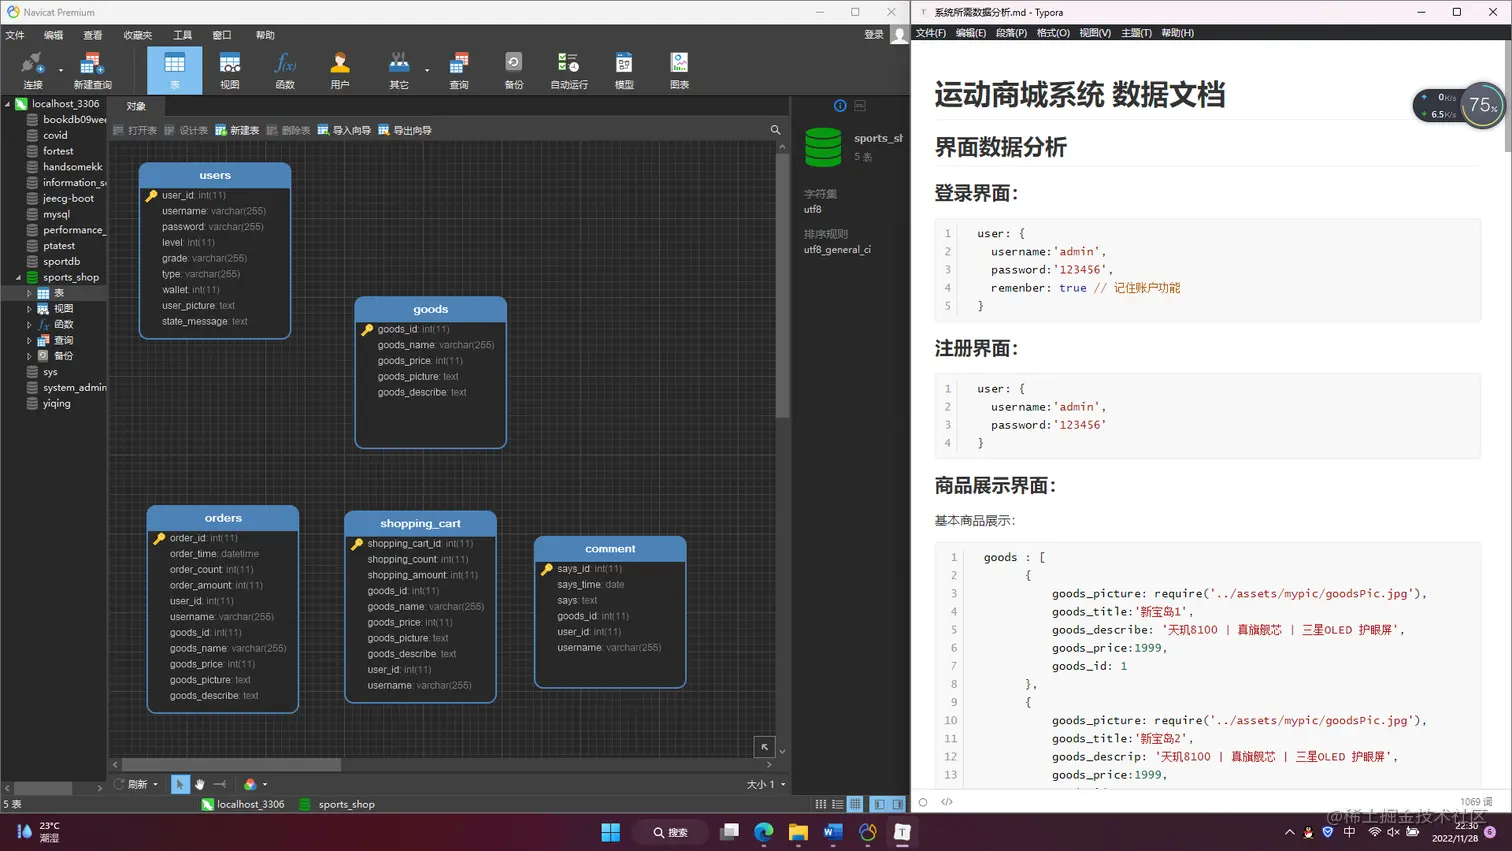Viewport: 1512px width, 851px height.
Task: Open the Navicat 工具 menu
Action: click(x=182, y=35)
